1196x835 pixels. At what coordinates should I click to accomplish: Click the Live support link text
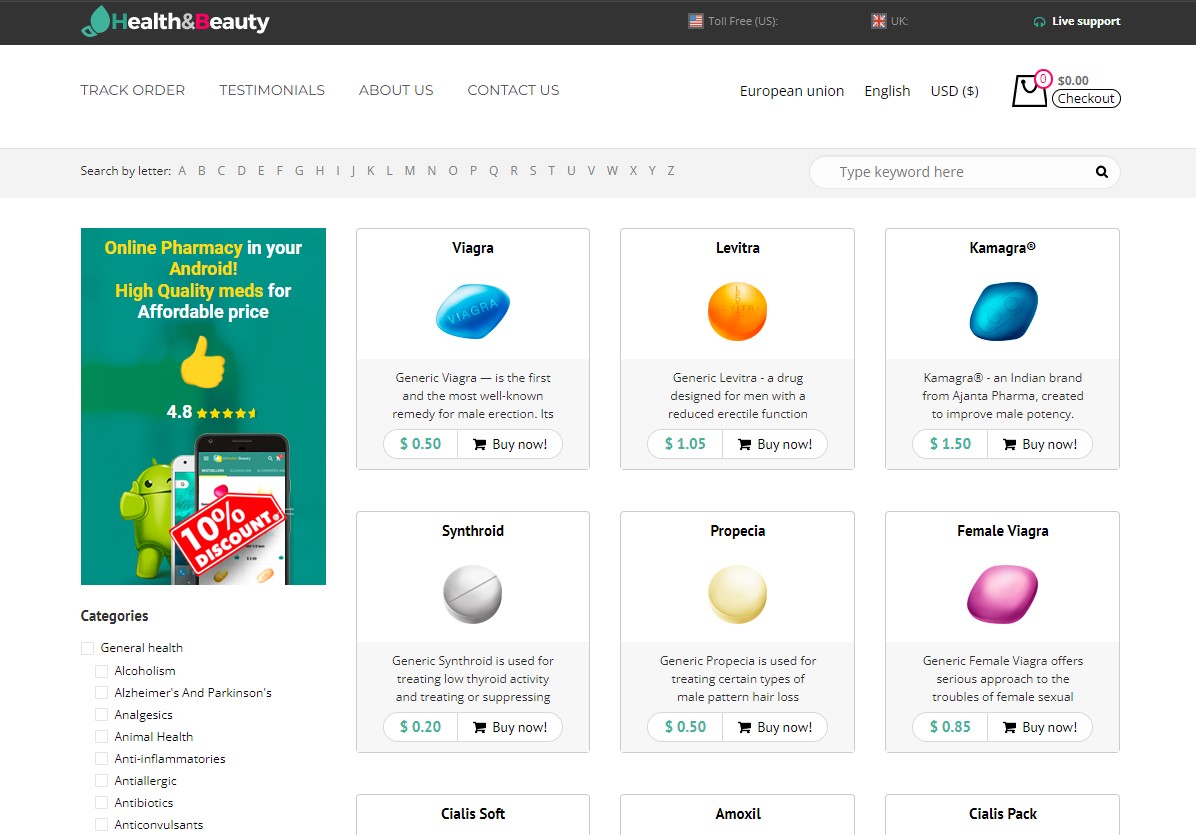pyautogui.click(x=1086, y=21)
